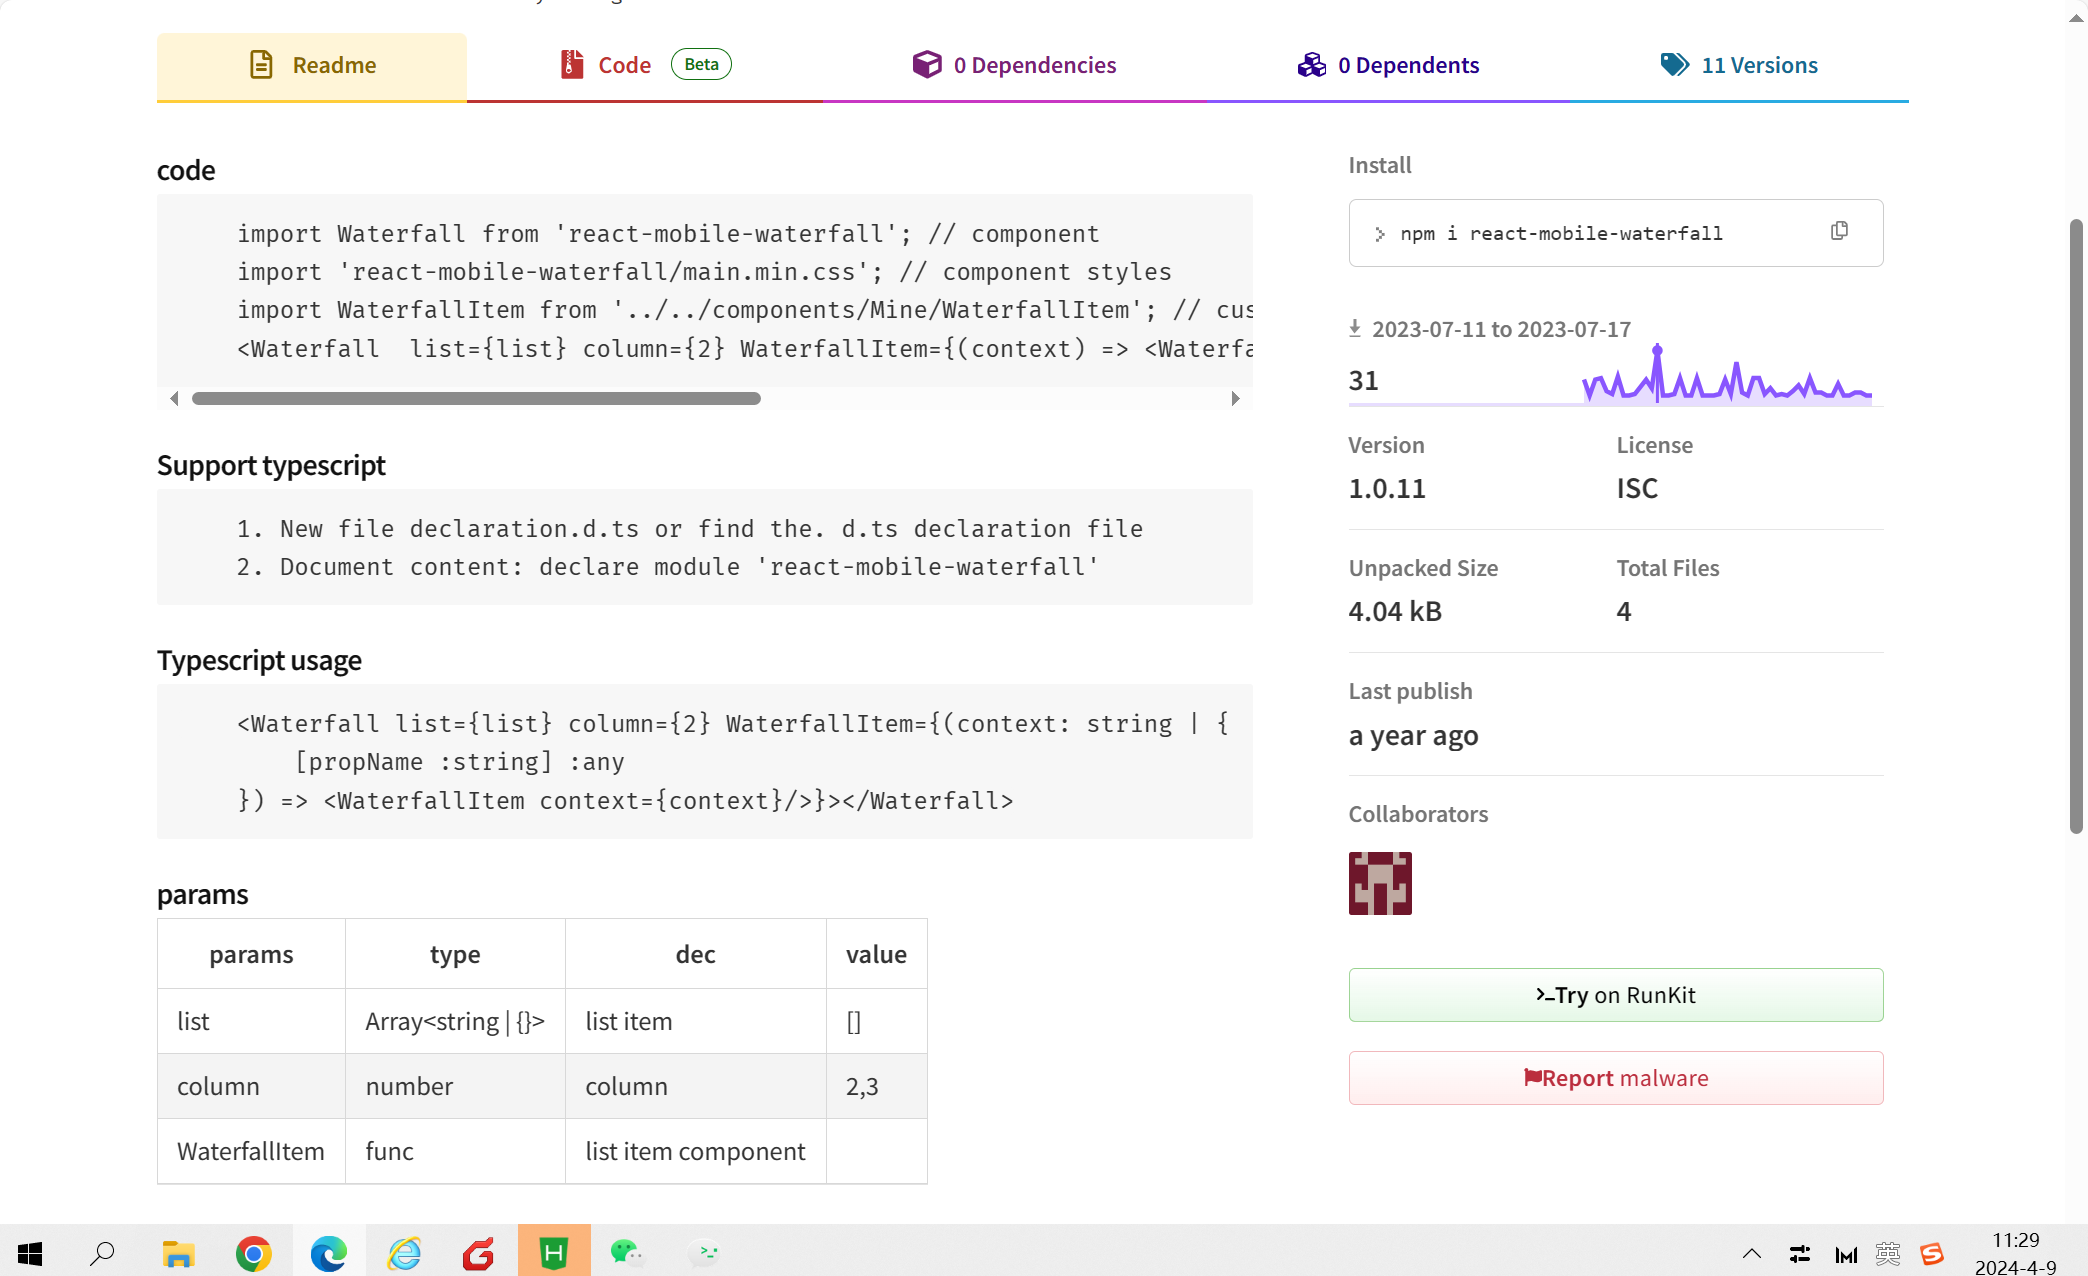Click the npm i react-mobile-waterfall install field

[1615, 233]
